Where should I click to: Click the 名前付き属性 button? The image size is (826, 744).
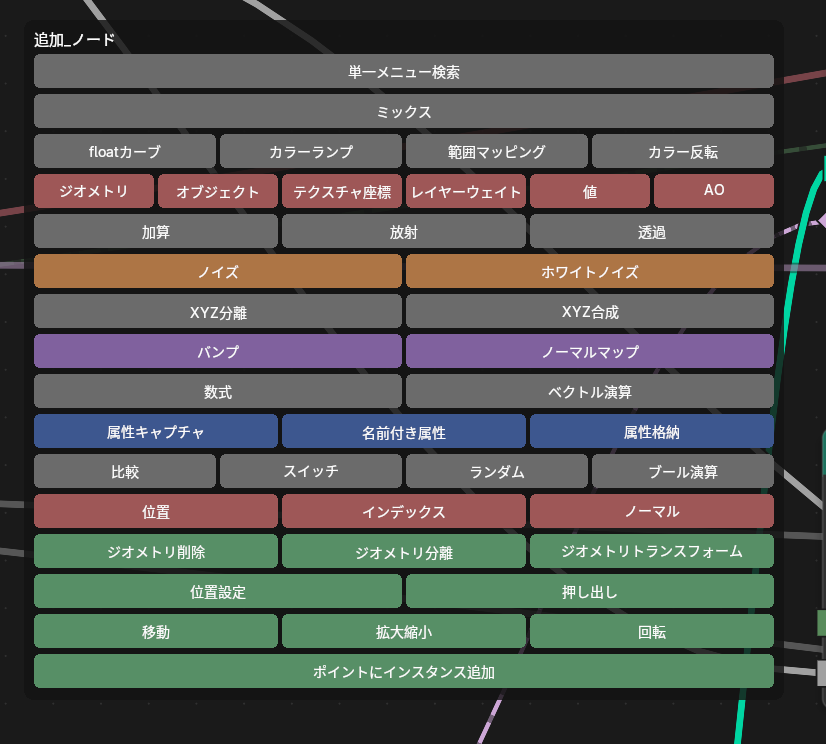[403, 431]
